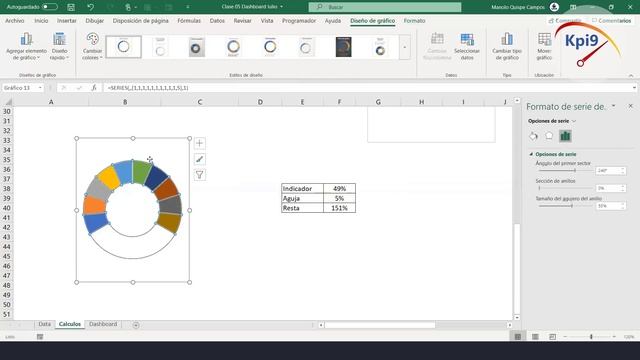The height and width of the screenshot is (360, 640).
Task: Open Fill and Line paint bucket tab
Action: [533, 136]
